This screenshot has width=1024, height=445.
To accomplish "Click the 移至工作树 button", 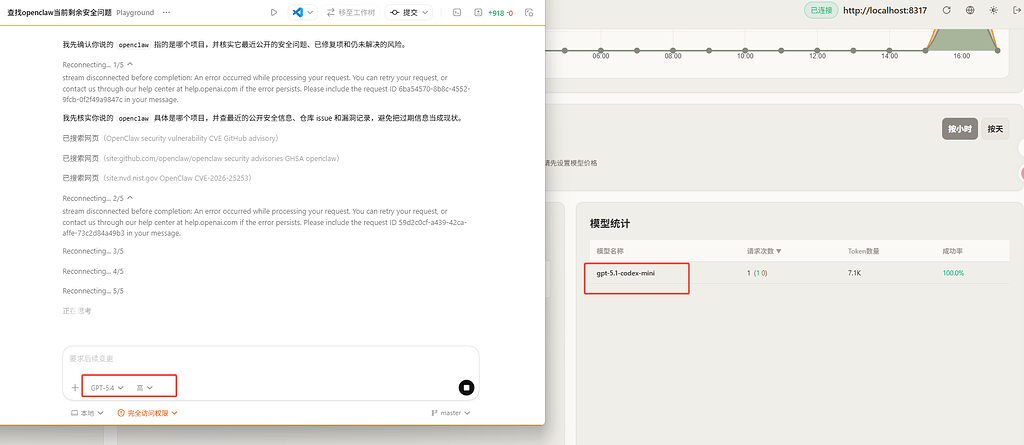I will tap(351, 12).
